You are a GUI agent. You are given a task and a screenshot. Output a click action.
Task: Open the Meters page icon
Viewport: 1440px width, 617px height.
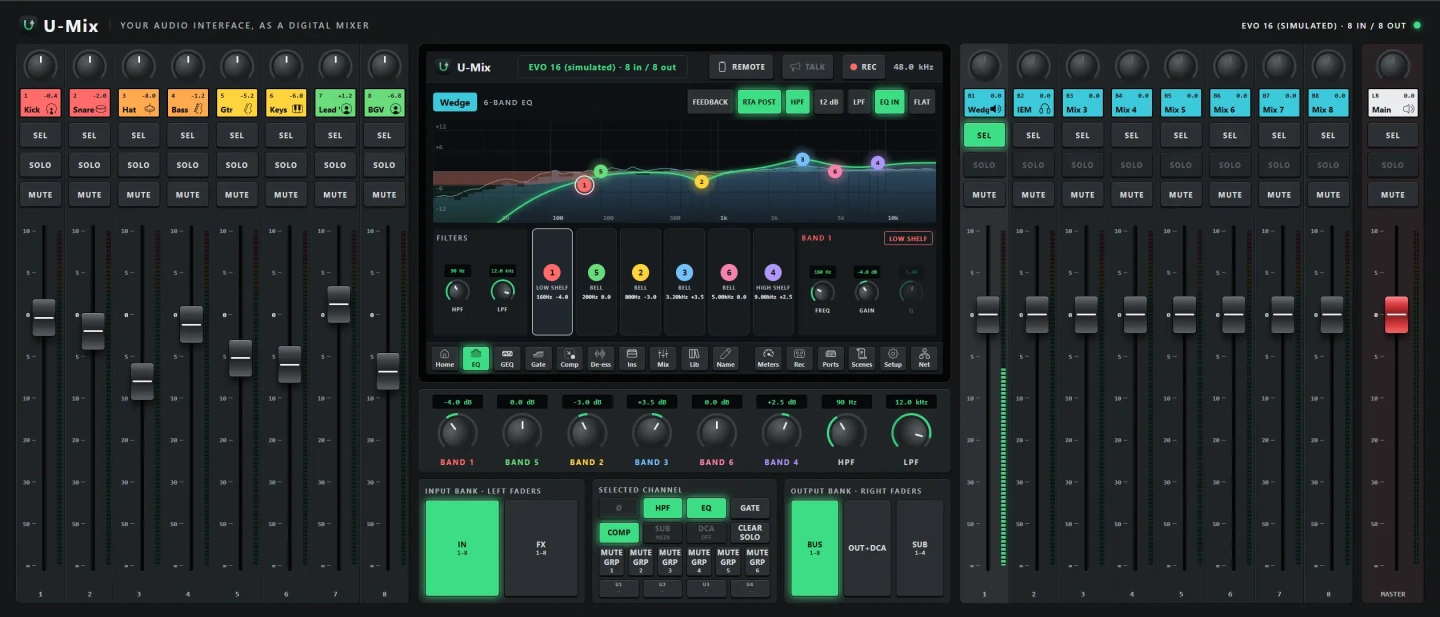coord(768,358)
